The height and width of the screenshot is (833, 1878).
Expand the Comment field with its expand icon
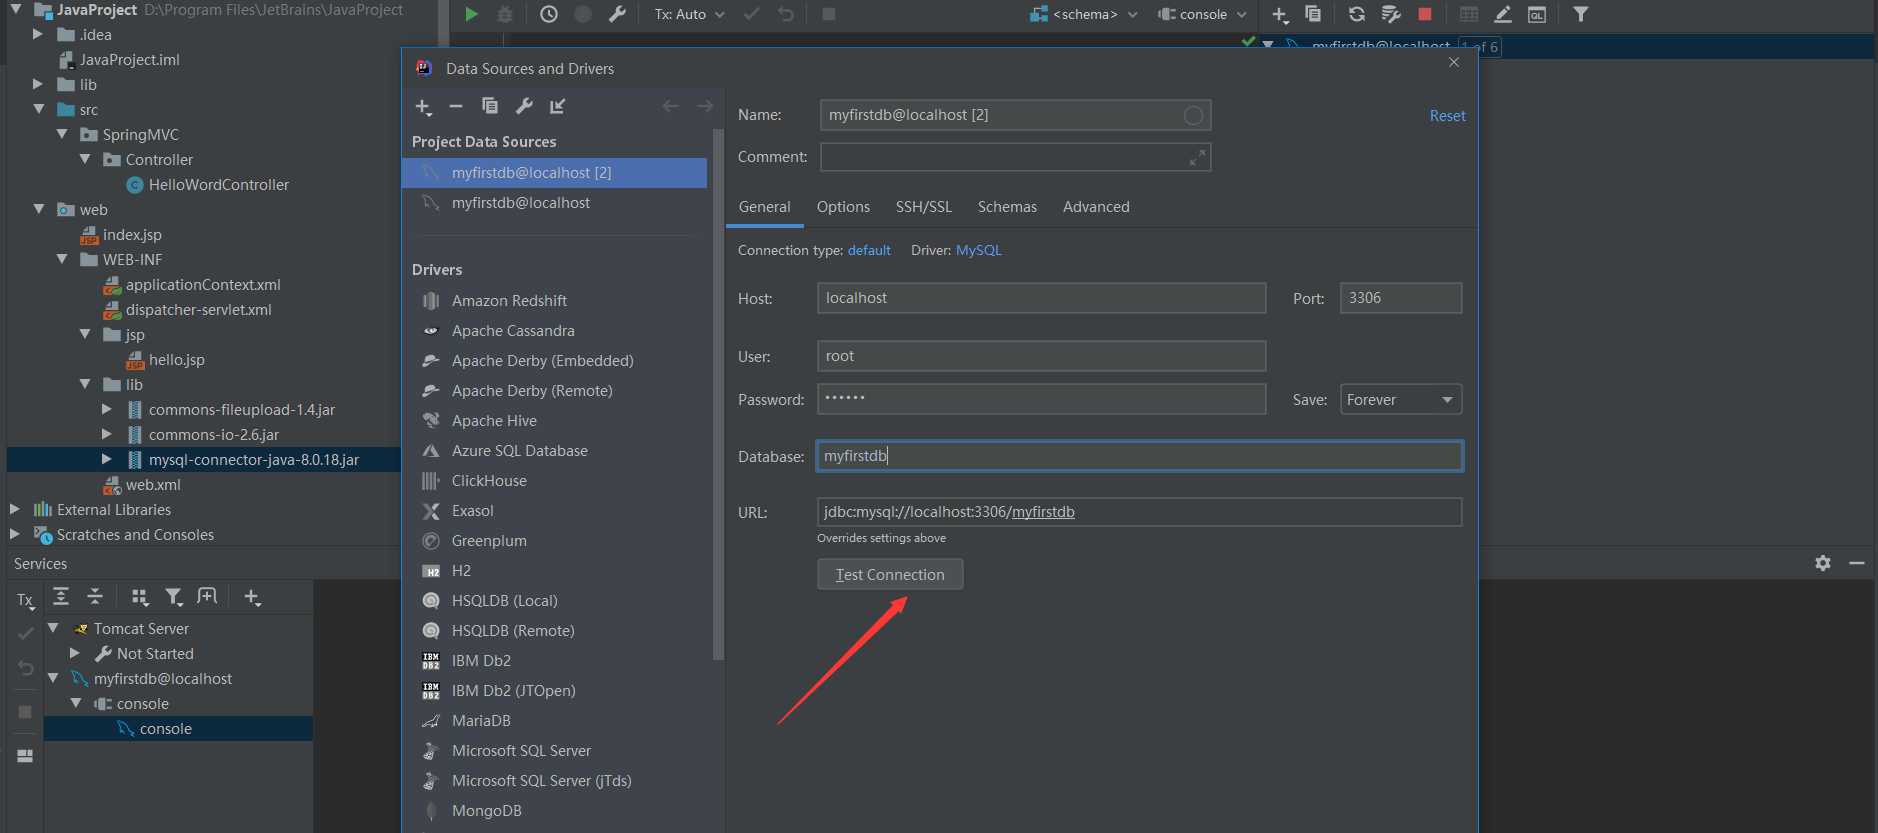pyautogui.click(x=1197, y=157)
